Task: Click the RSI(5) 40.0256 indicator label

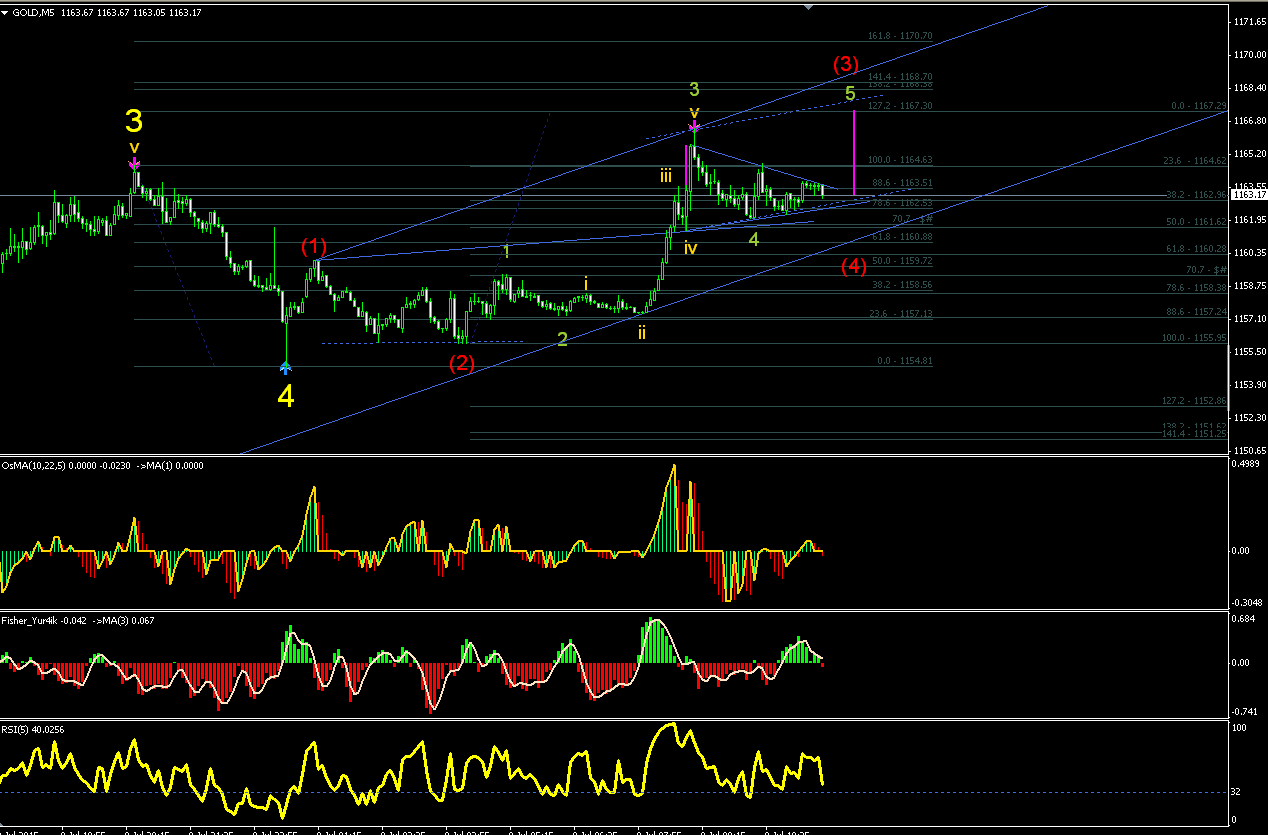Action: (x=32, y=729)
